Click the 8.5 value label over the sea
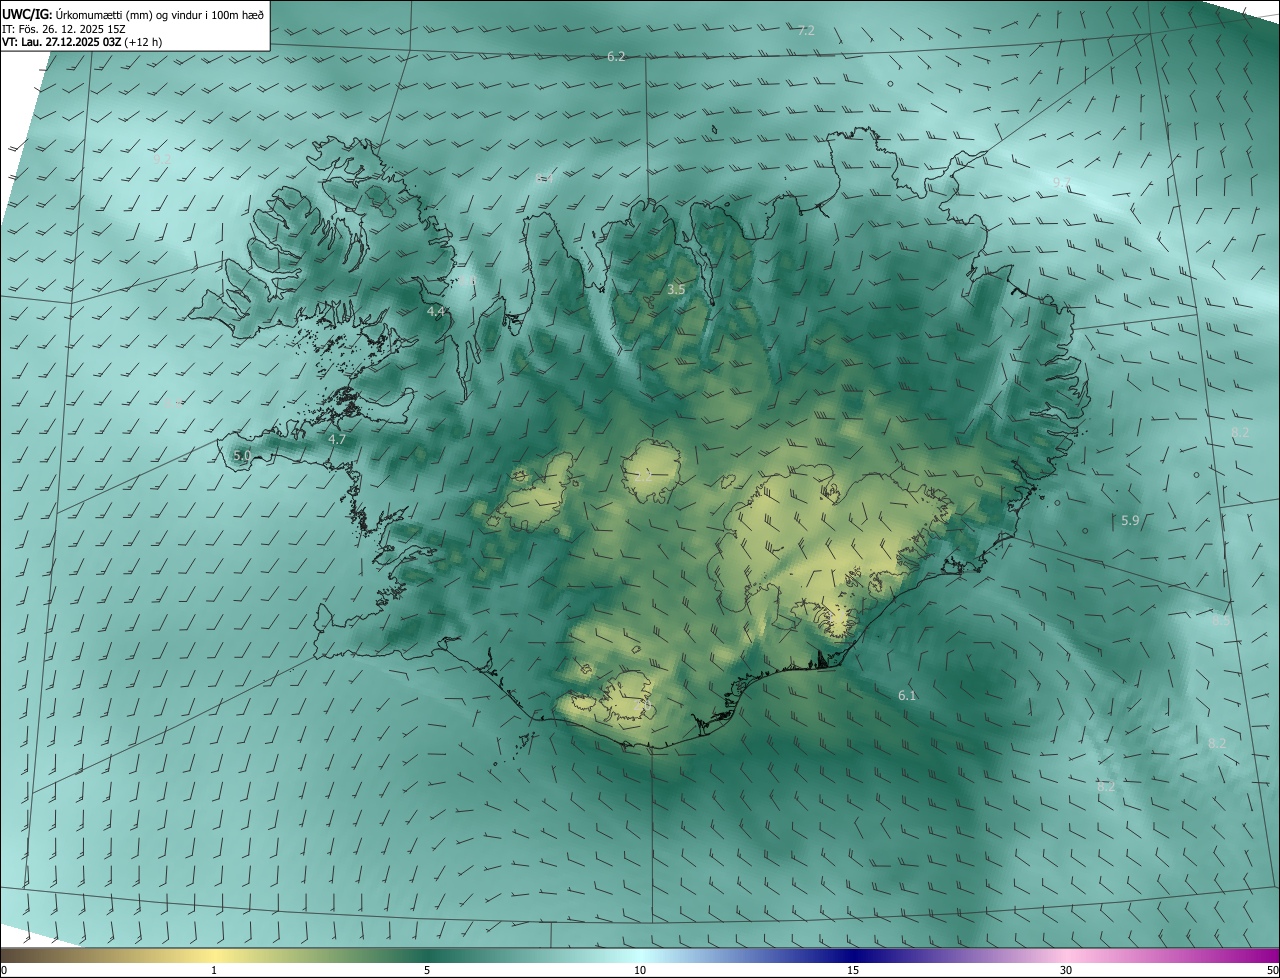 click(1221, 621)
